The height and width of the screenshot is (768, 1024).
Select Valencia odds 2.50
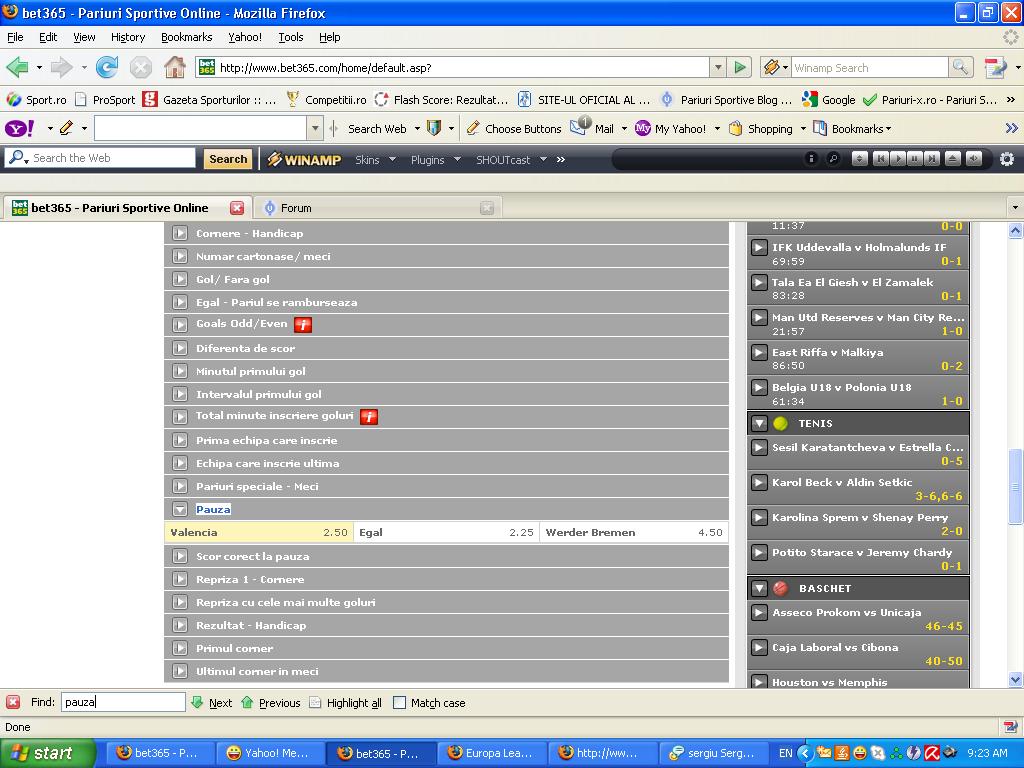pyautogui.click(x=259, y=532)
